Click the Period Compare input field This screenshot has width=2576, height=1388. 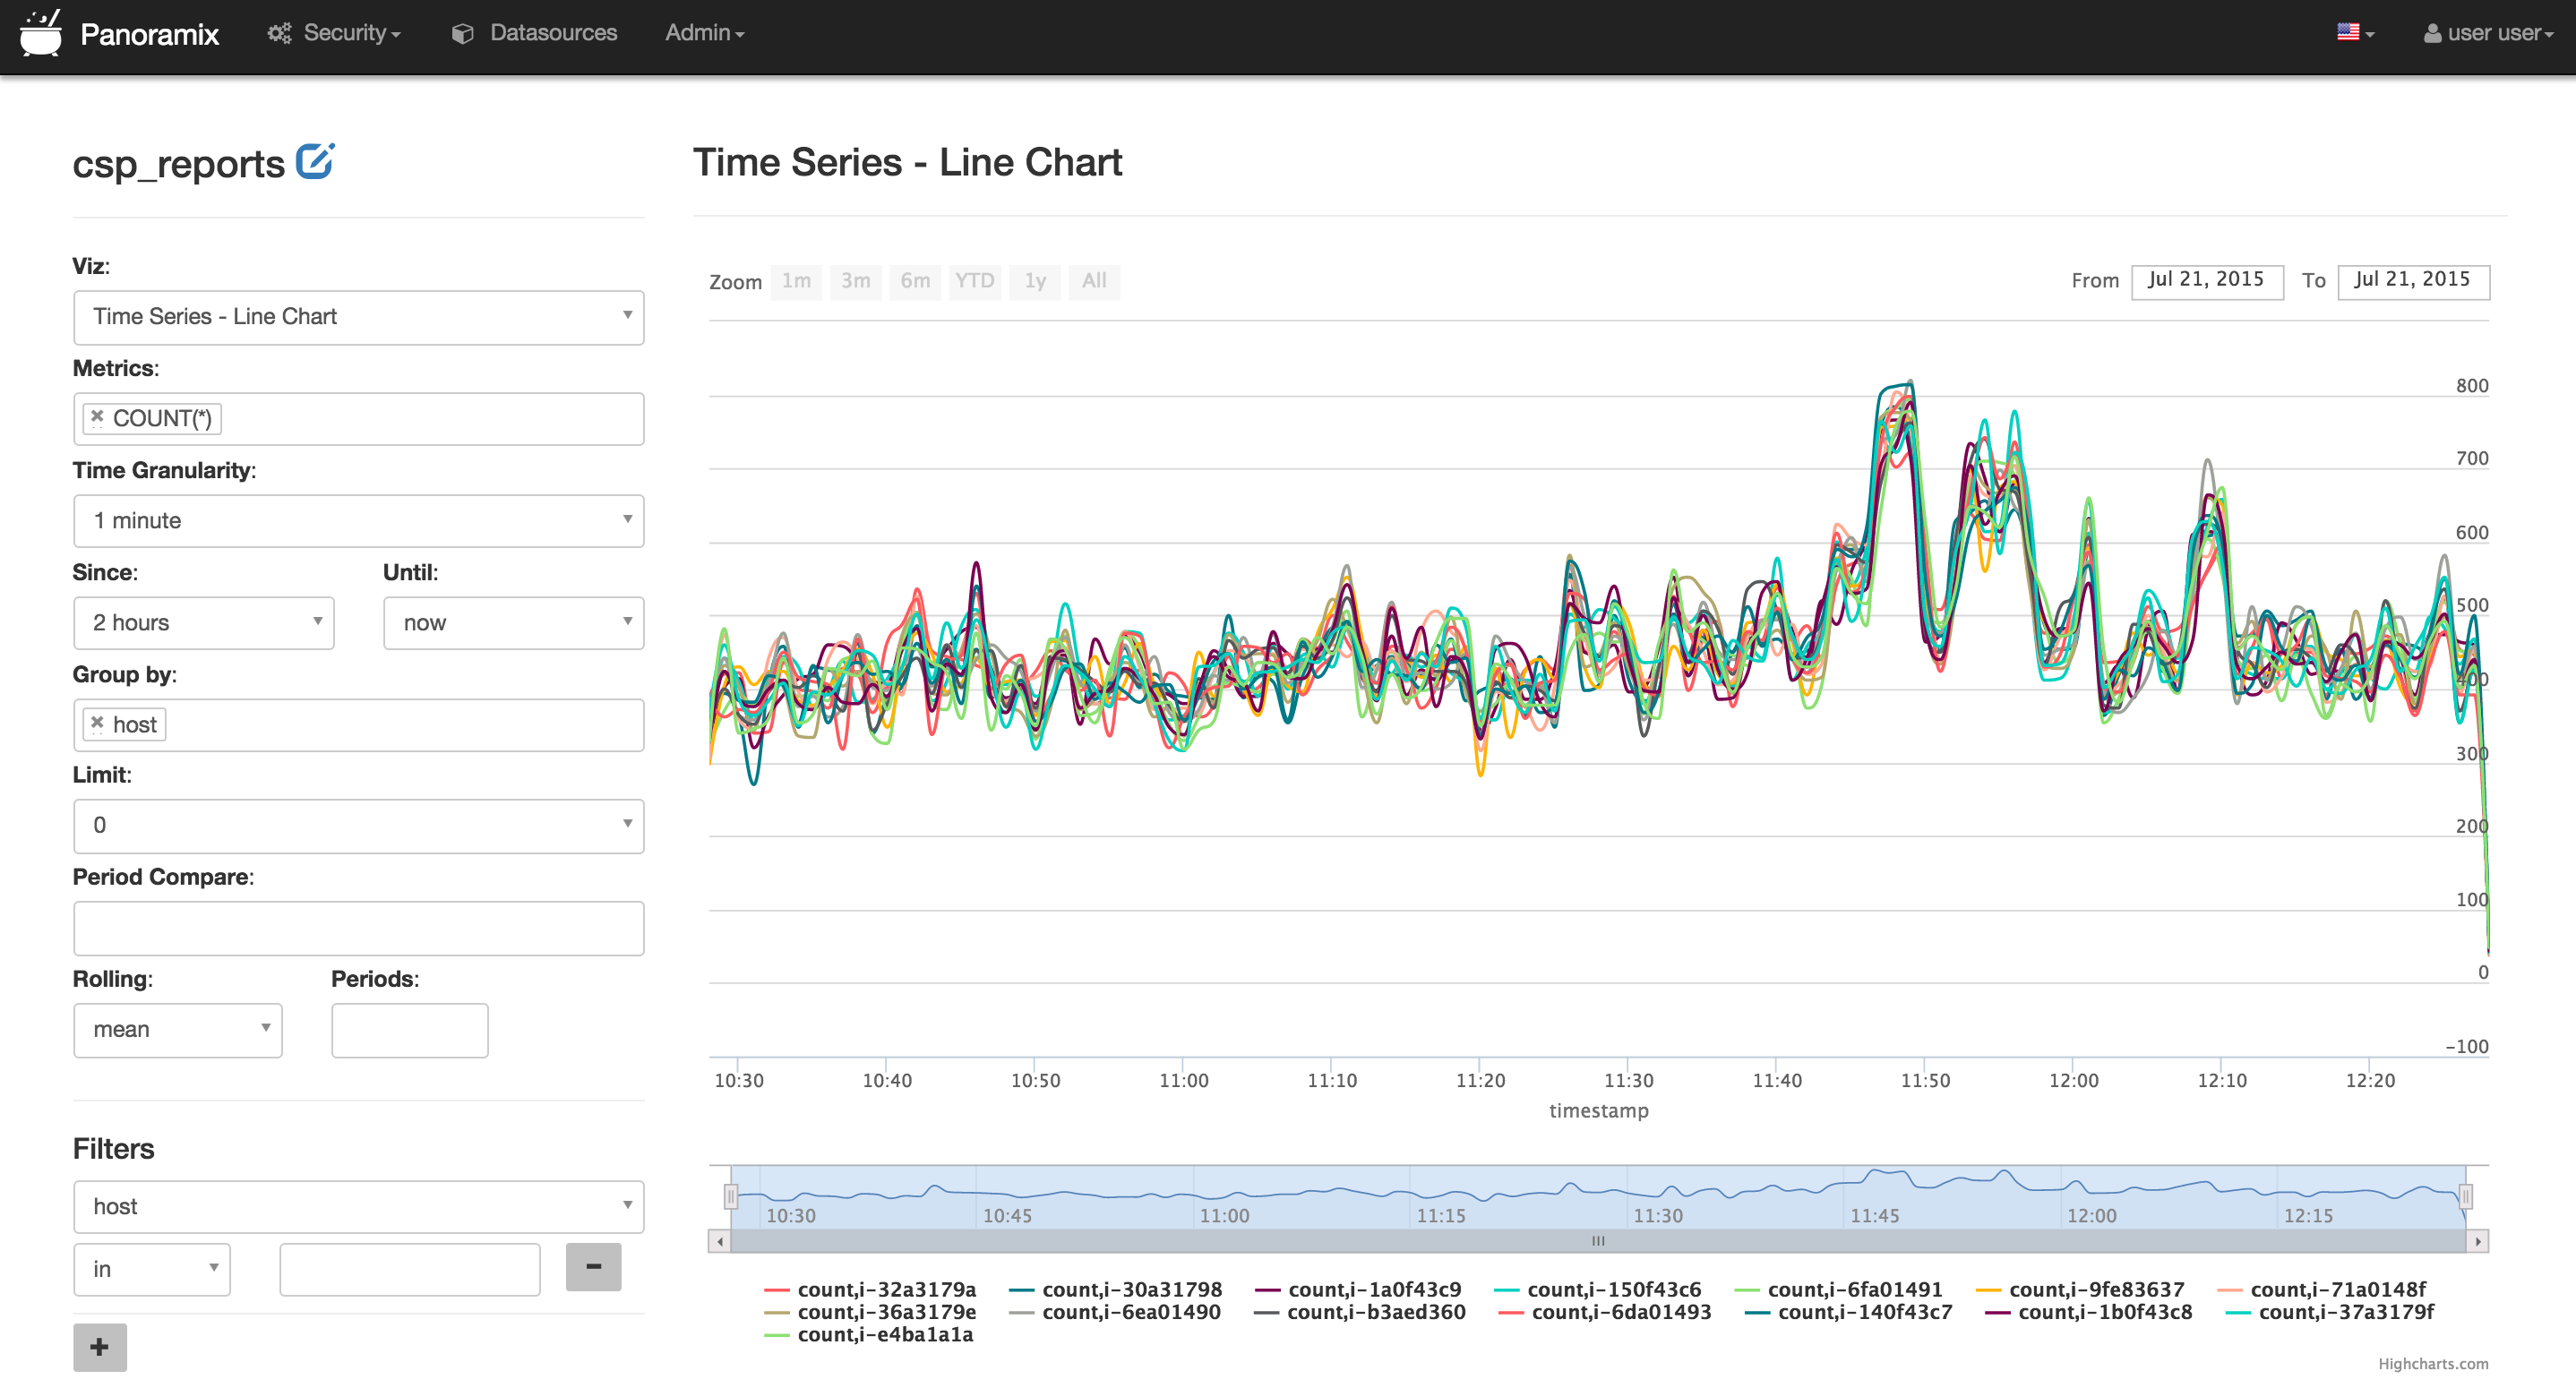[x=358, y=928]
